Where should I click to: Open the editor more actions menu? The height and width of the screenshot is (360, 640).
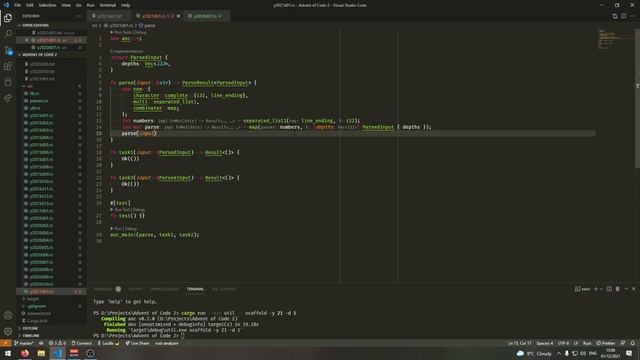point(633,16)
